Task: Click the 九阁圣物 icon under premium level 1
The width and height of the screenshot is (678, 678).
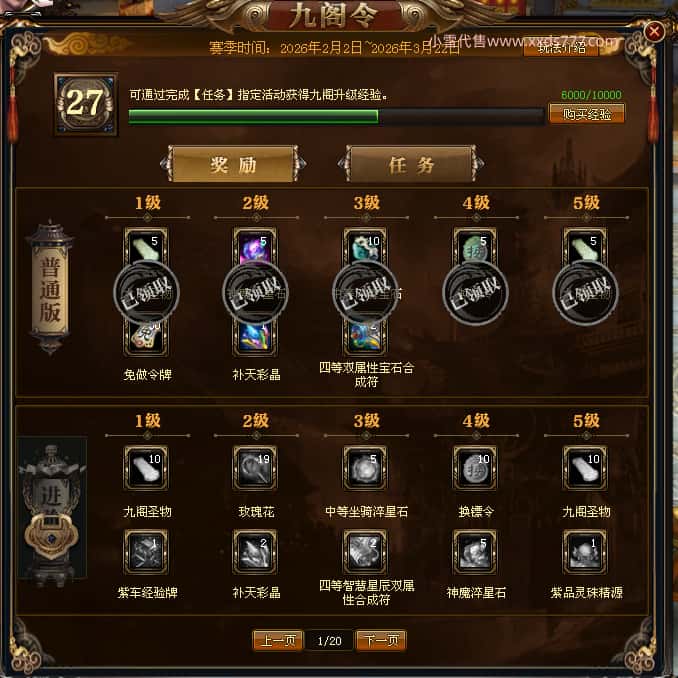Action: click(x=146, y=468)
